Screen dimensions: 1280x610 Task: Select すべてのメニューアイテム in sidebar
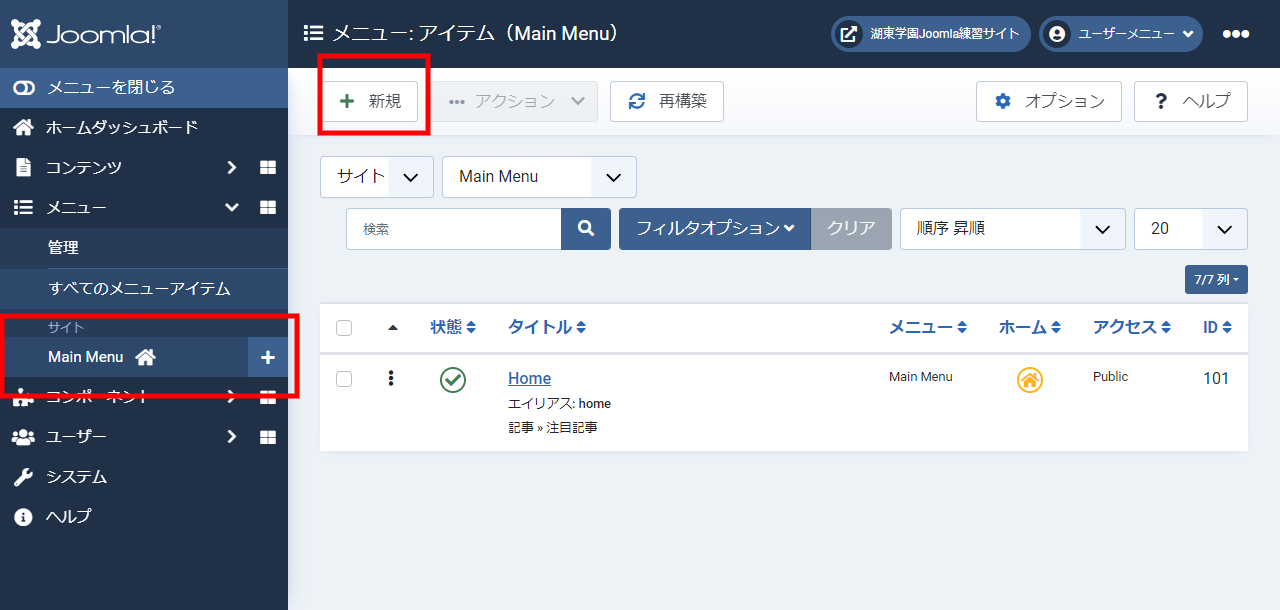(139, 289)
